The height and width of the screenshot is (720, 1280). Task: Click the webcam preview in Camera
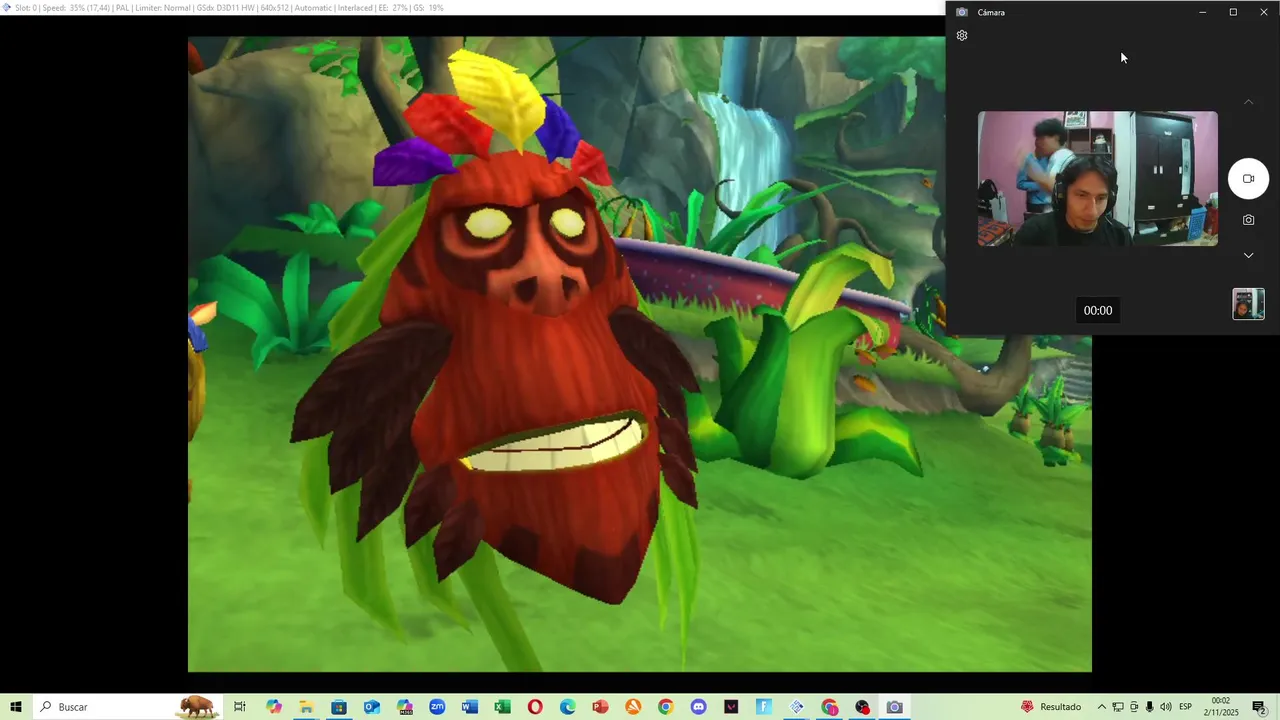tap(1098, 179)
